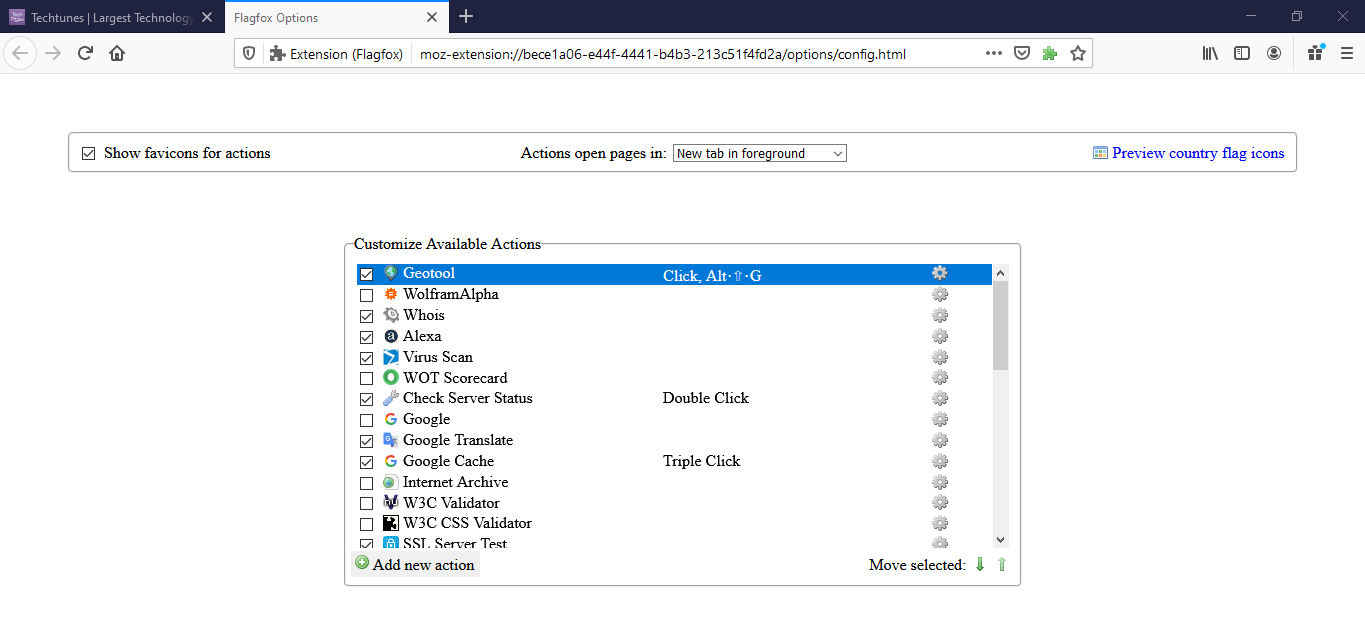Open page actions three-dot menu
This screenshot has width=1365, height=642.
point(993,54)
